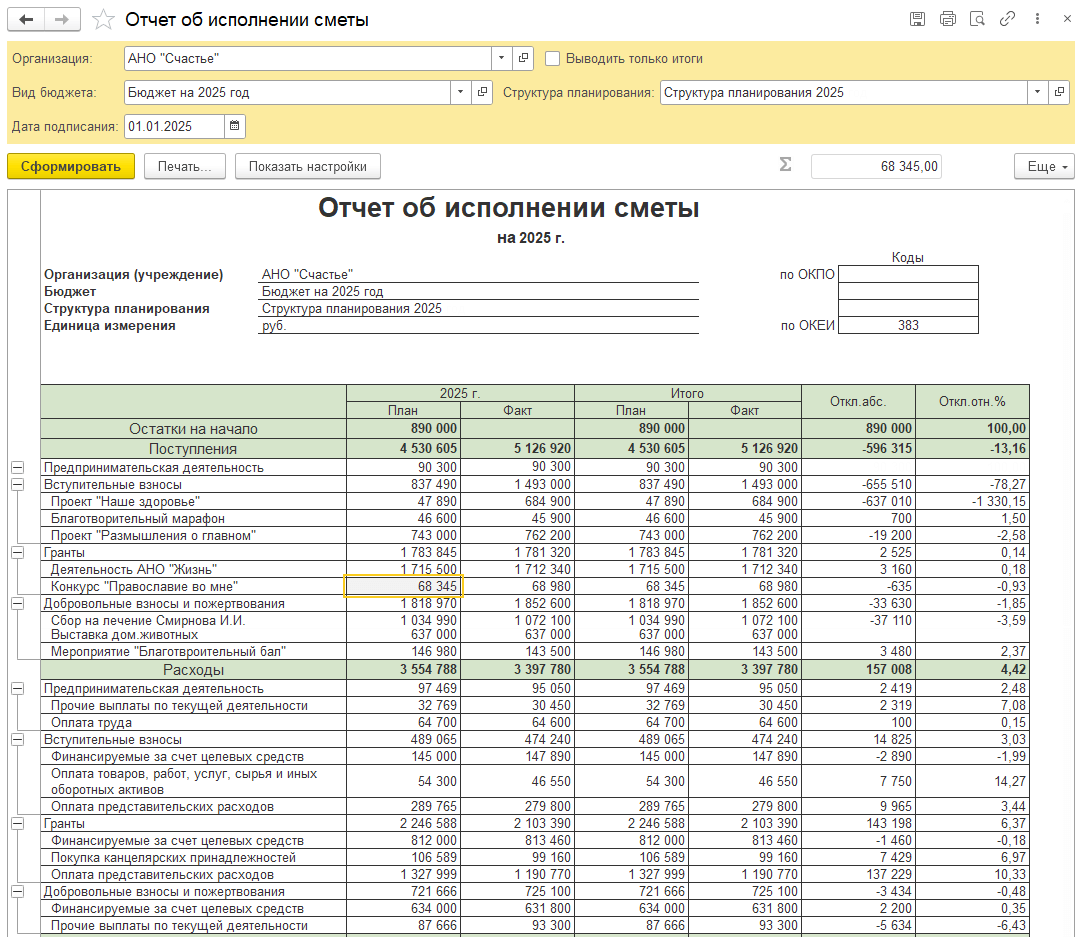The image size is (1086, 937).
Task: Navigate forward with the right arrow
Action: [x=60, y=18]
